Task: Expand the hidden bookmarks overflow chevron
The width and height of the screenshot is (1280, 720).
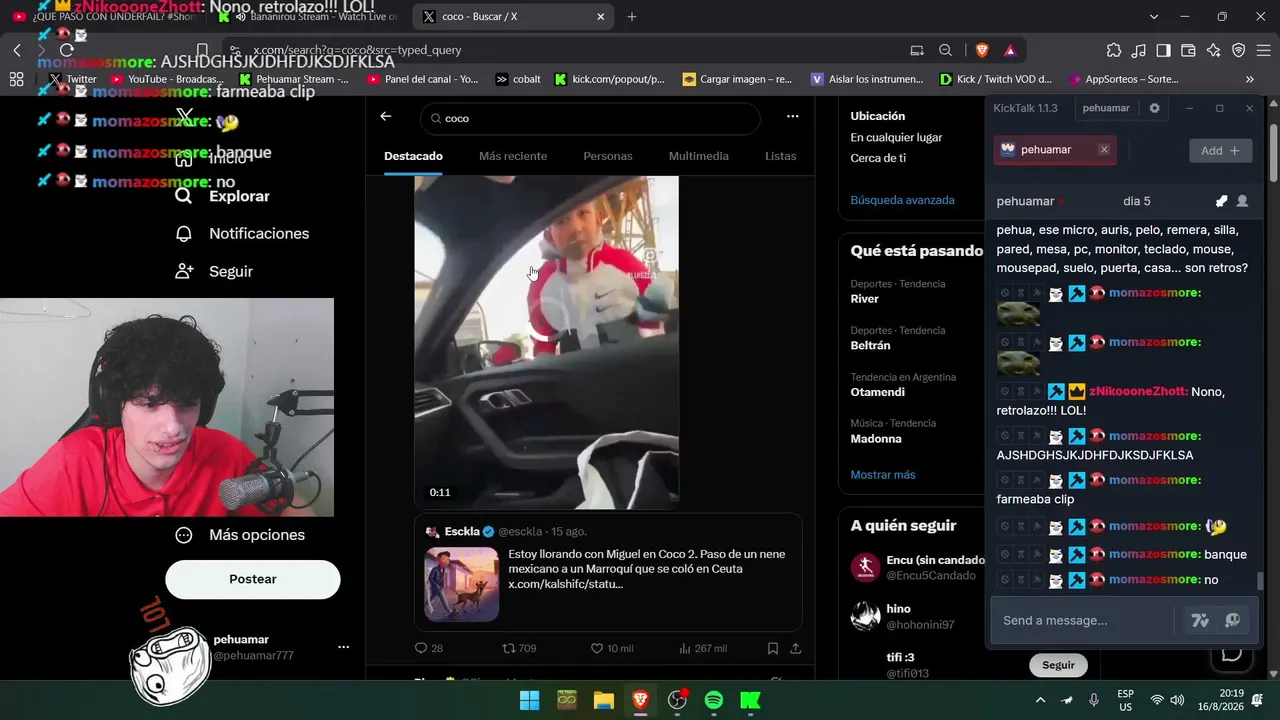Action: pyautogui.click(x=1249, y=79)
